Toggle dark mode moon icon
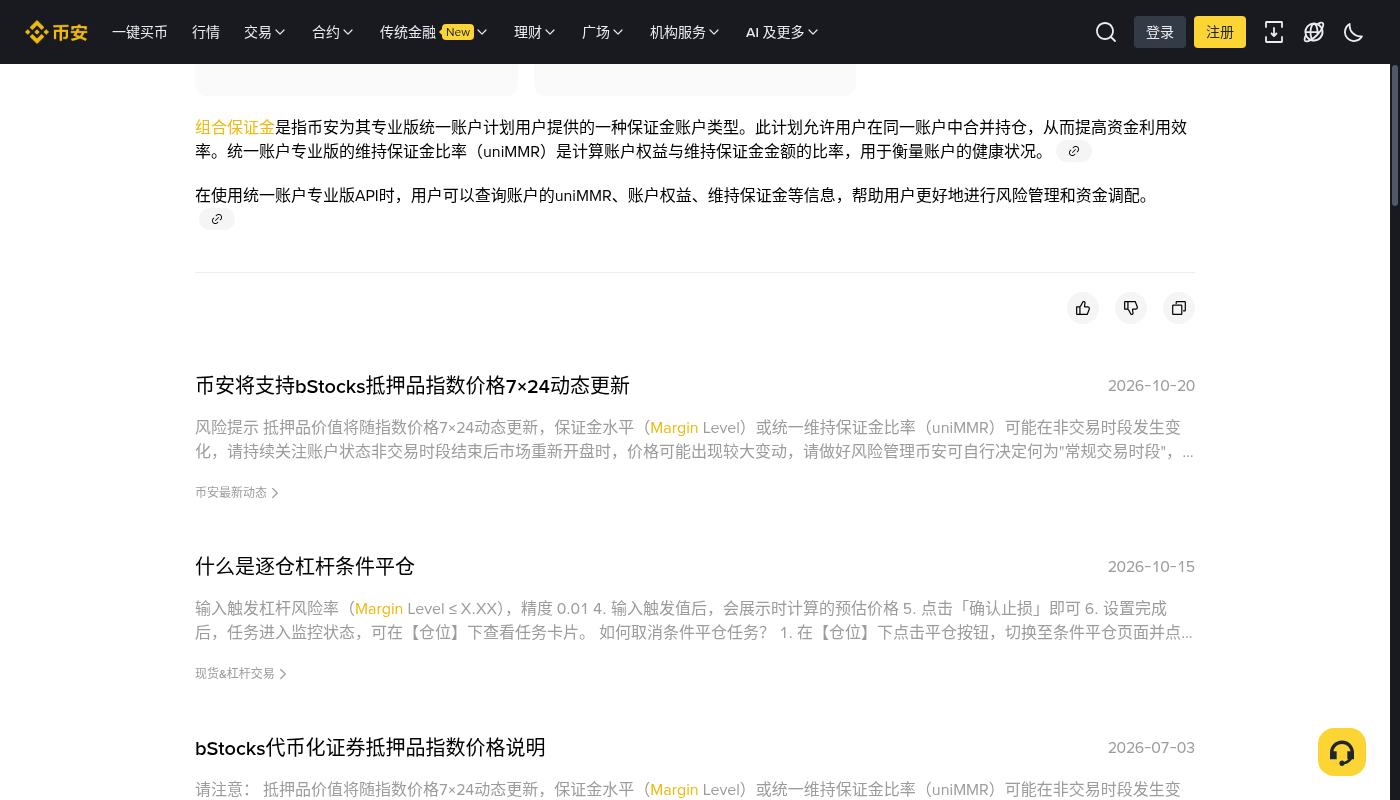The image size is (1400, 800). click(x=1354, y=32)
